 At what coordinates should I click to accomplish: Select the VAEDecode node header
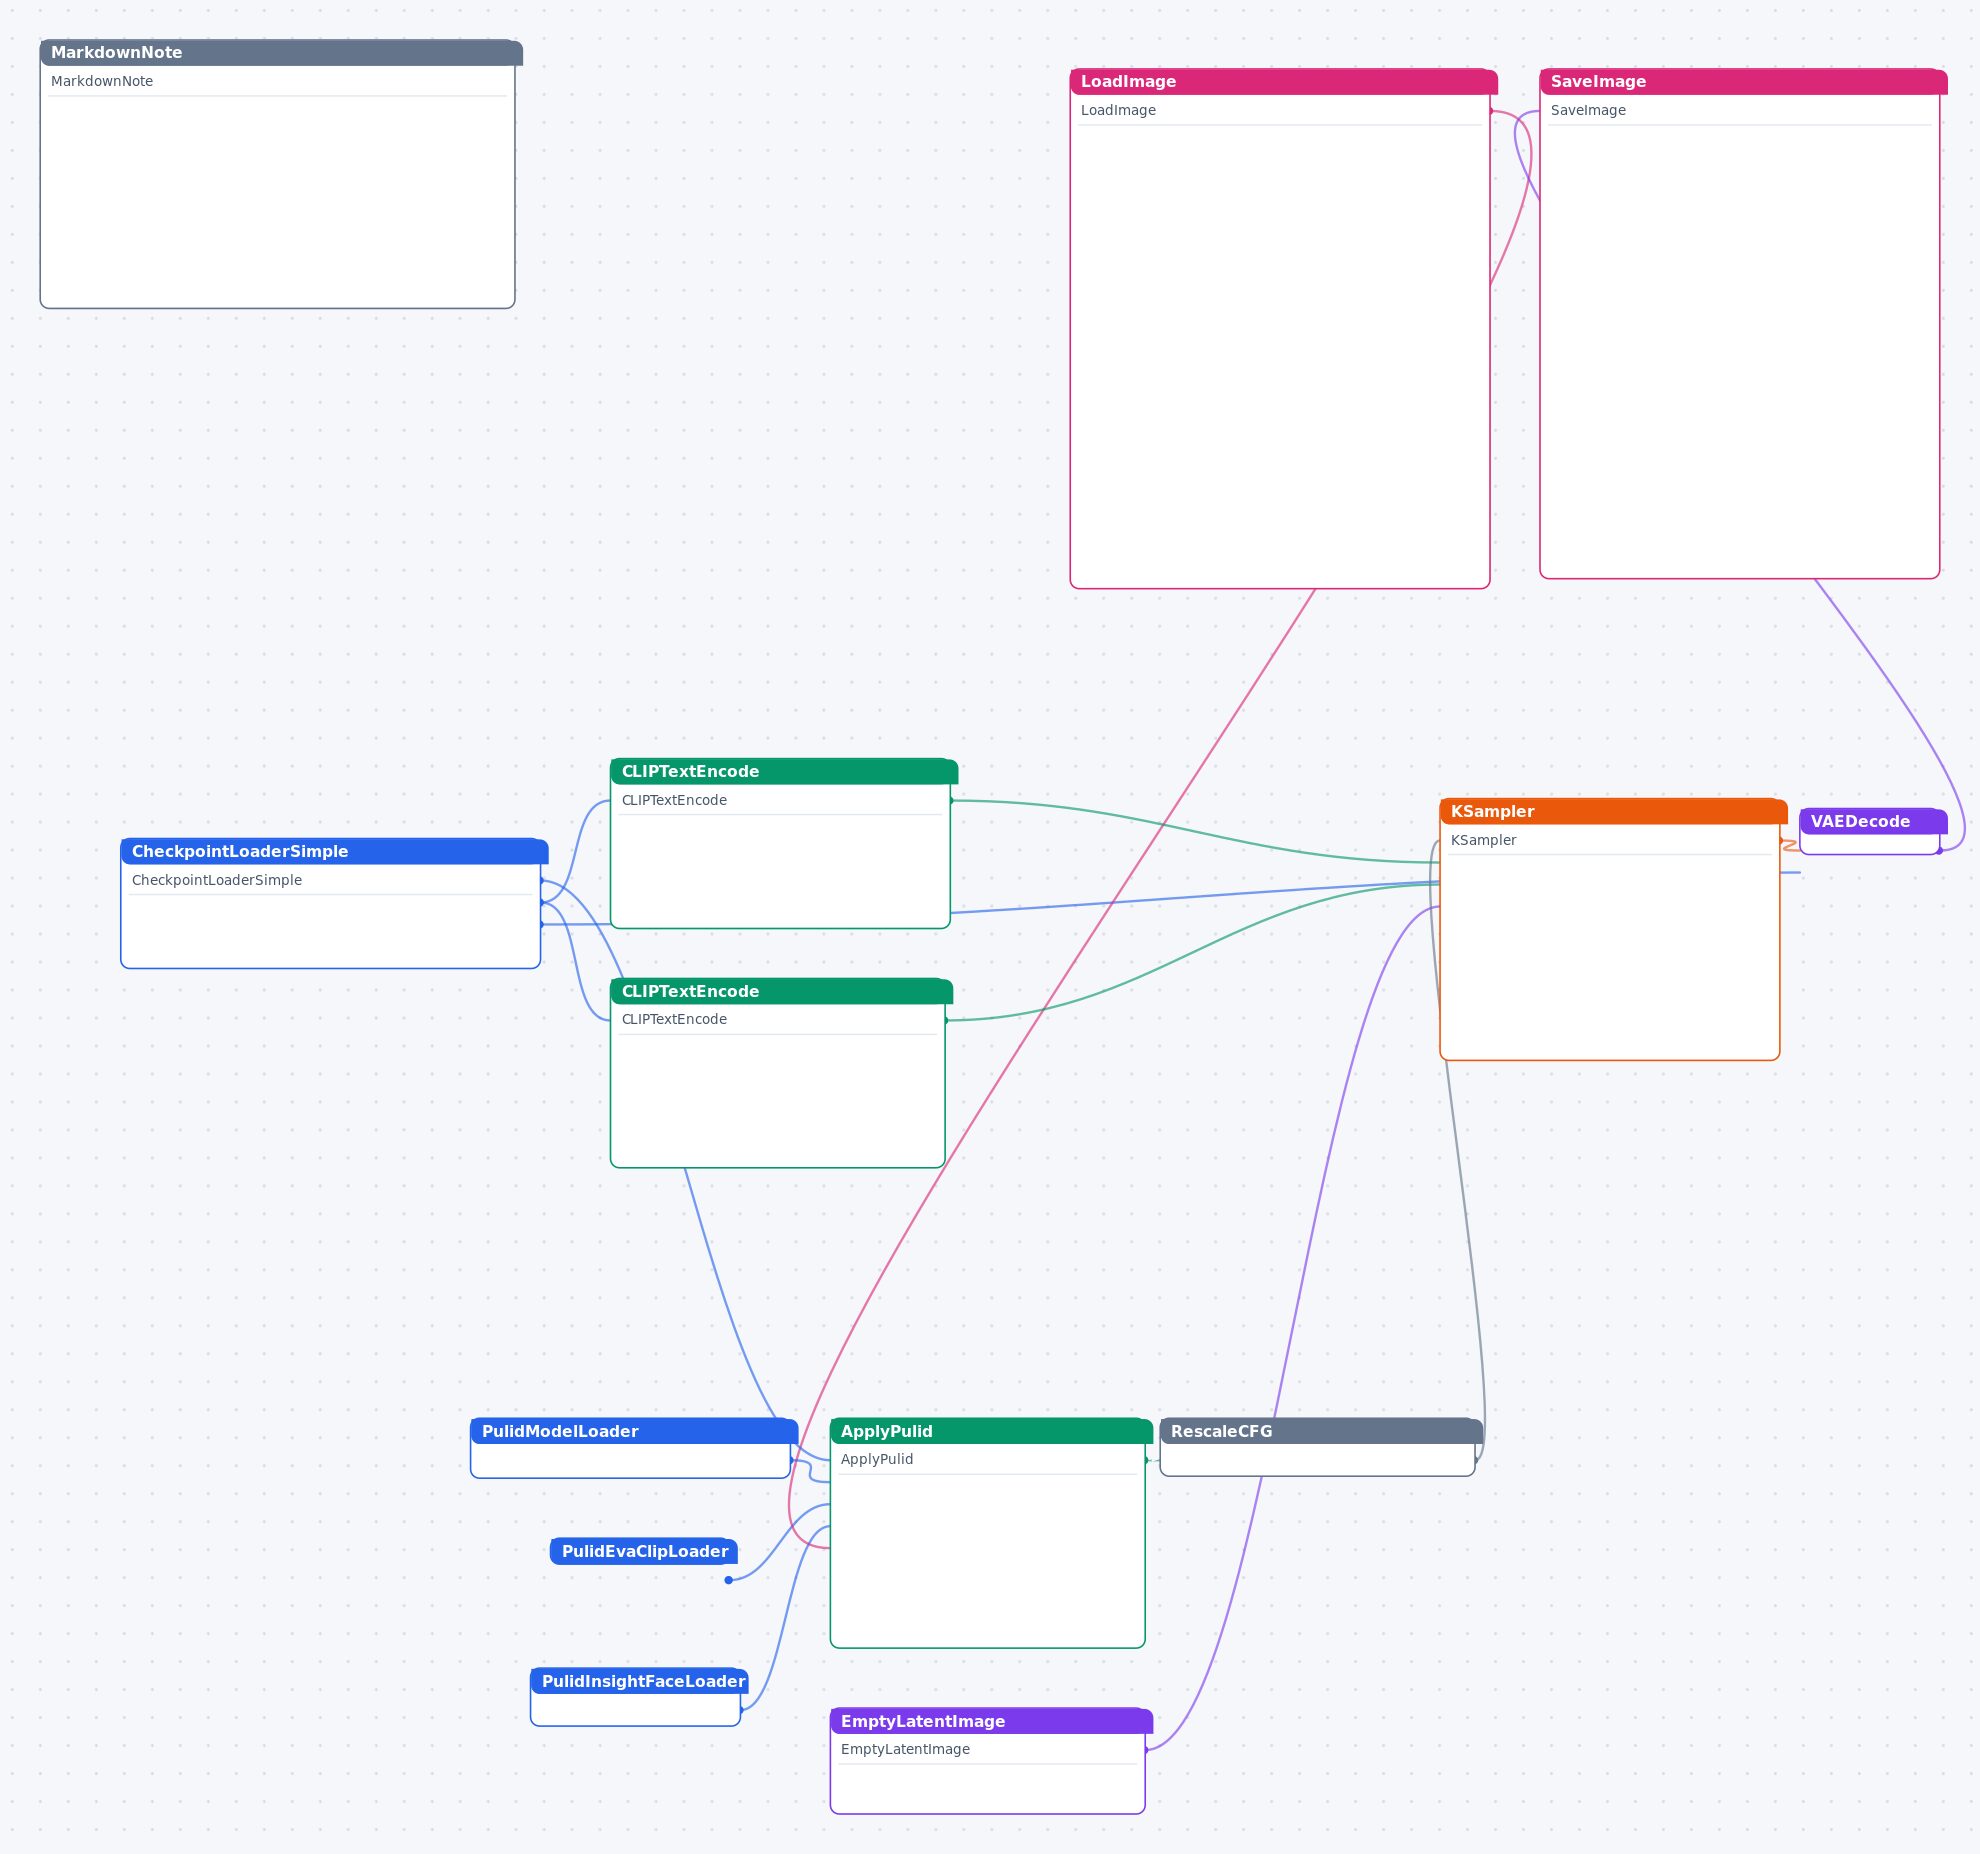click(x=1873, y=822)
